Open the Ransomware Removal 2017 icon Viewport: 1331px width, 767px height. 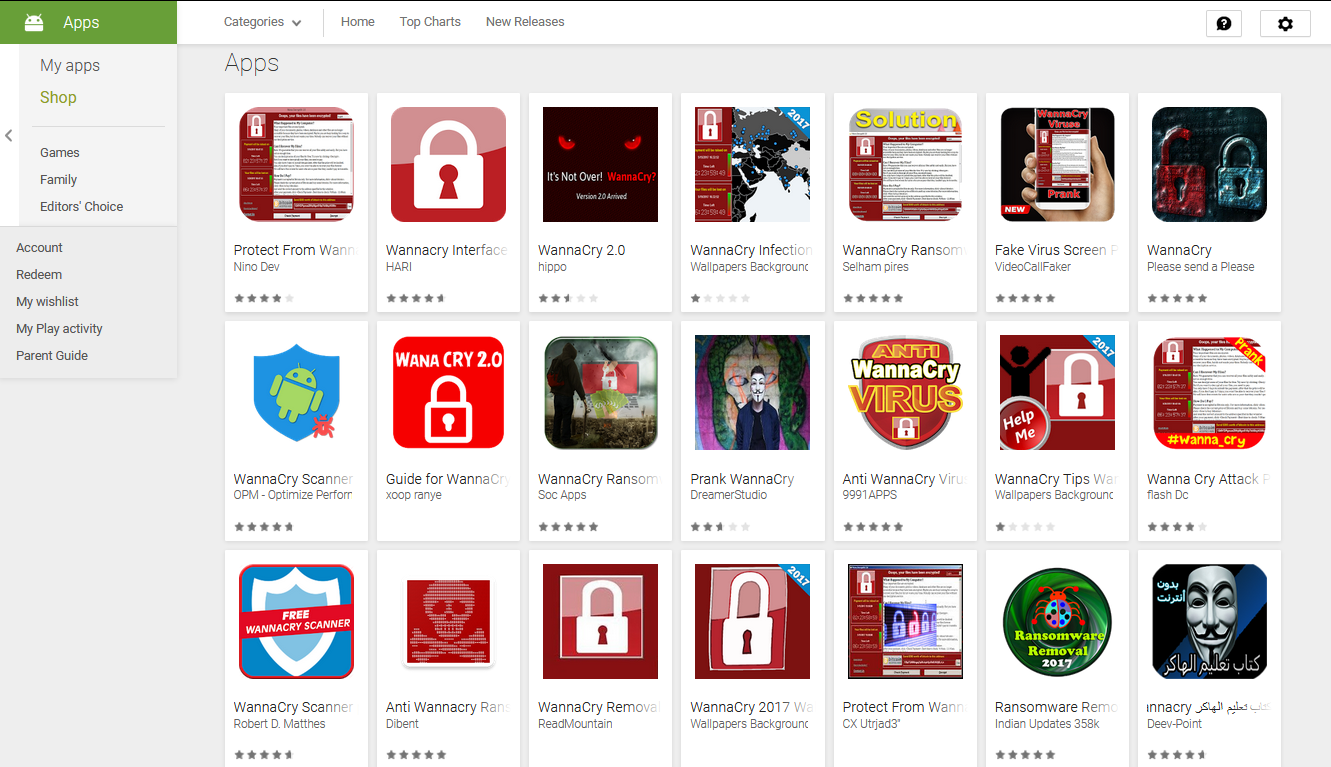click(x=1057, y=621)
